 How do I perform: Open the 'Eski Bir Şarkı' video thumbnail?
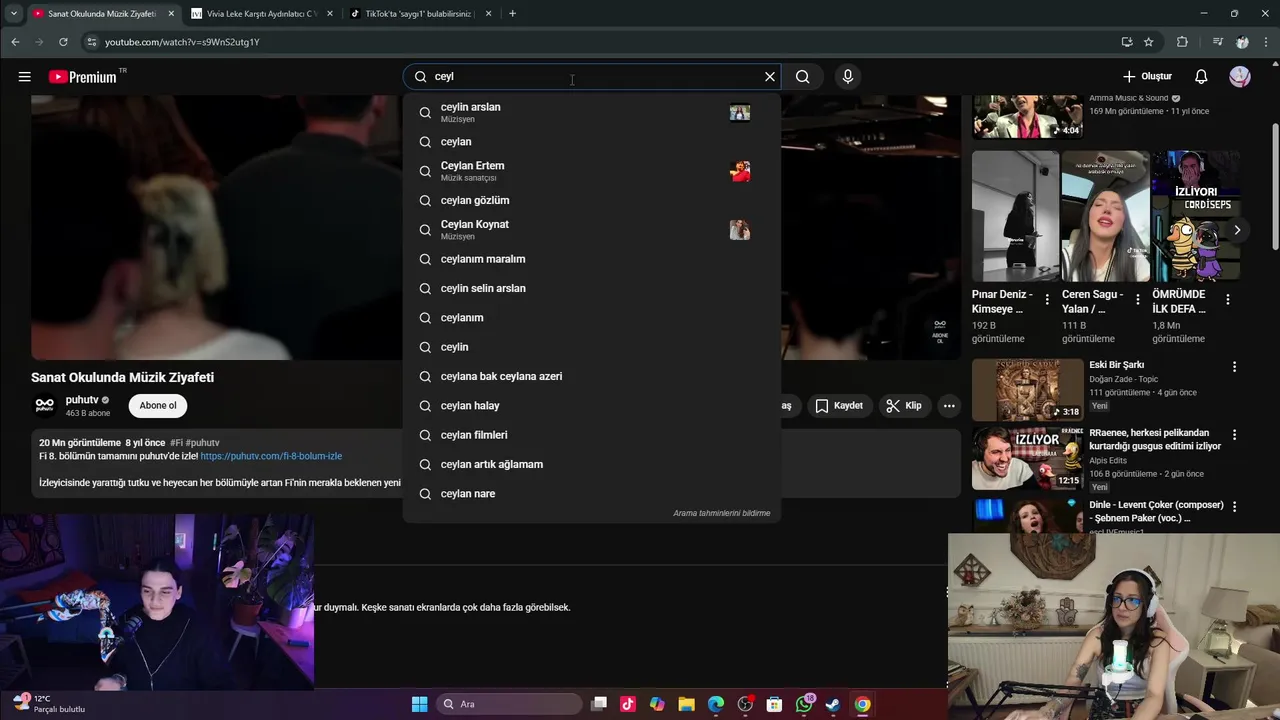(1027, 390)
